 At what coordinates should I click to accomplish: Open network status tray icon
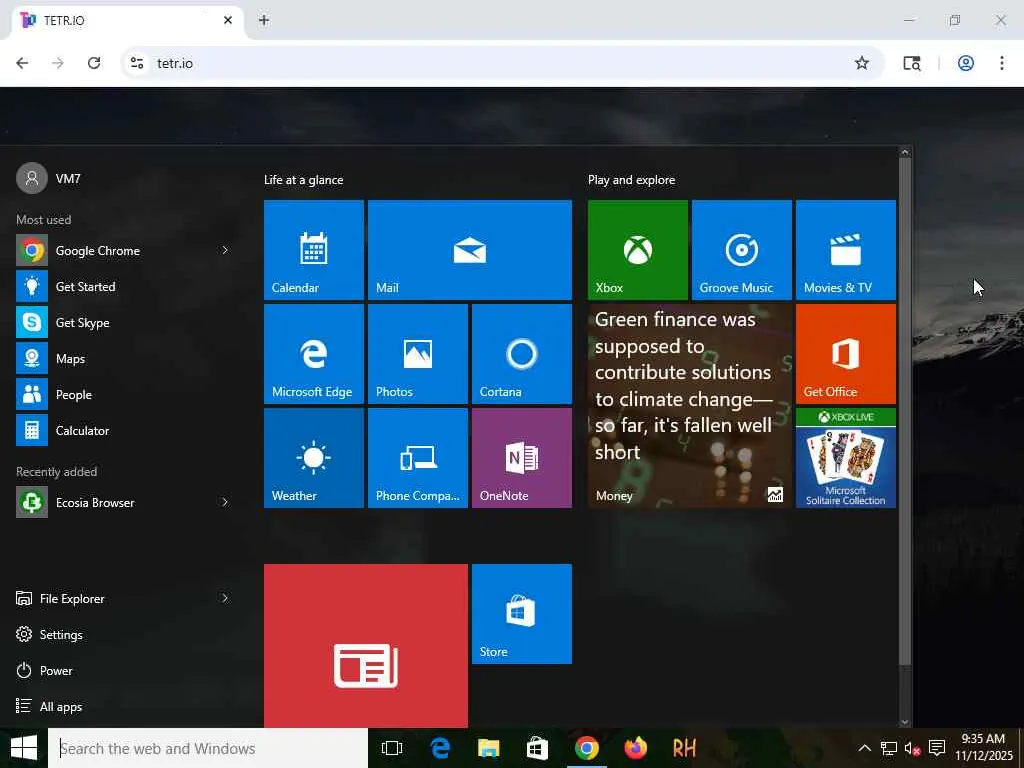(888, 748)
